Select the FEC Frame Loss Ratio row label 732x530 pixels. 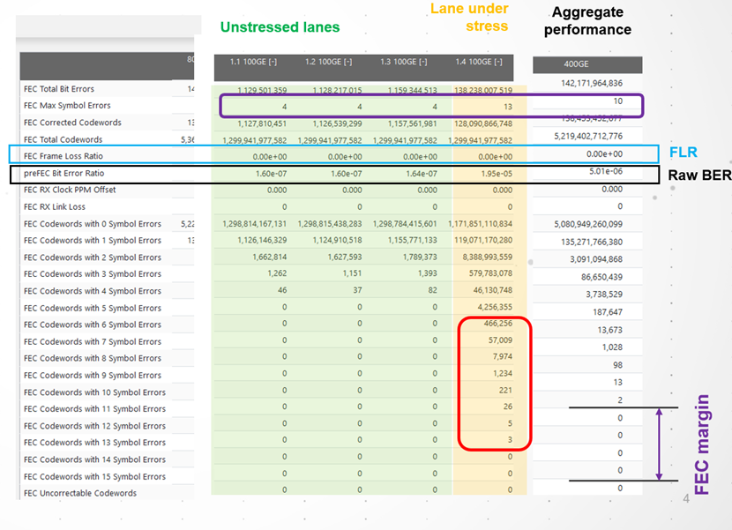[63, 156]
